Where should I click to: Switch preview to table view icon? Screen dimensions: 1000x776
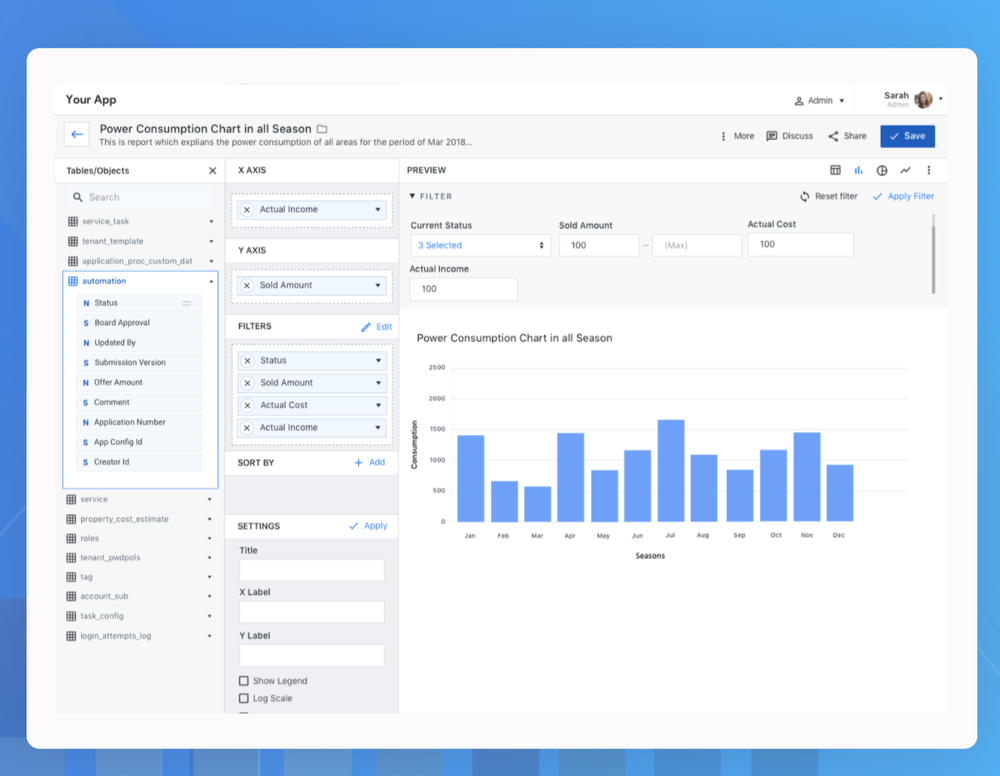click(x=838, y=170)
